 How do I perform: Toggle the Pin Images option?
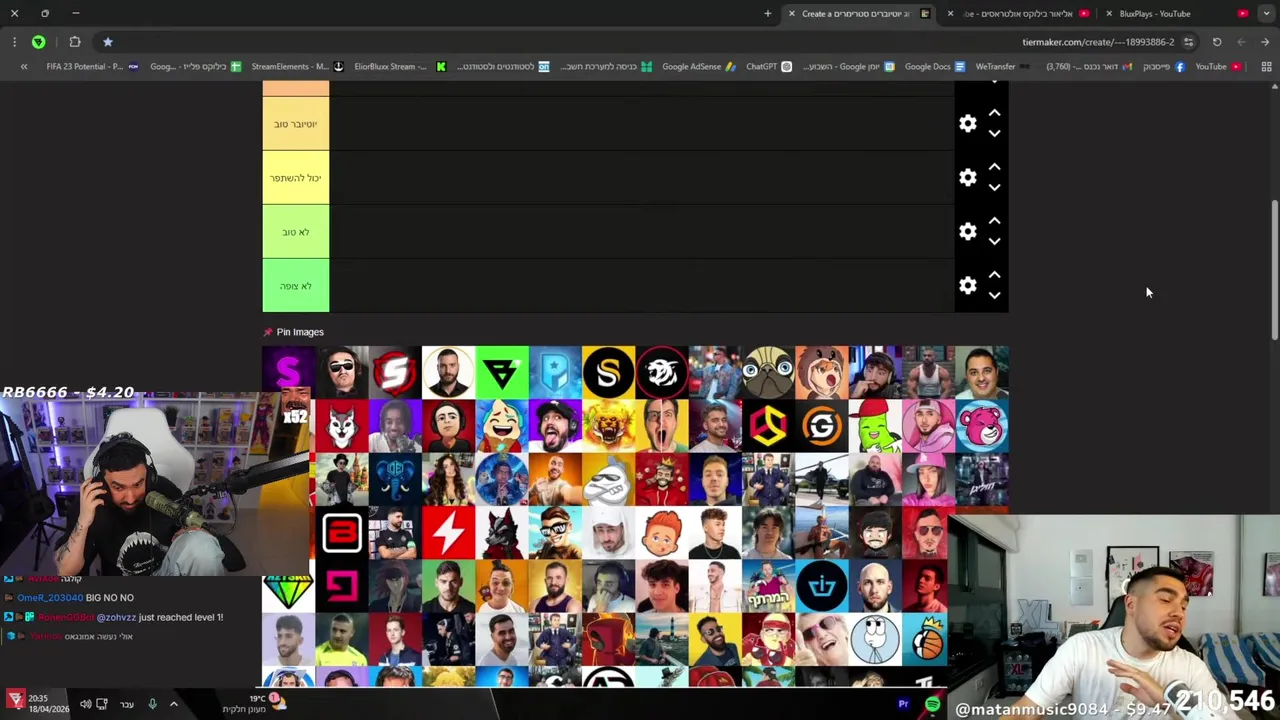(293, 332)
